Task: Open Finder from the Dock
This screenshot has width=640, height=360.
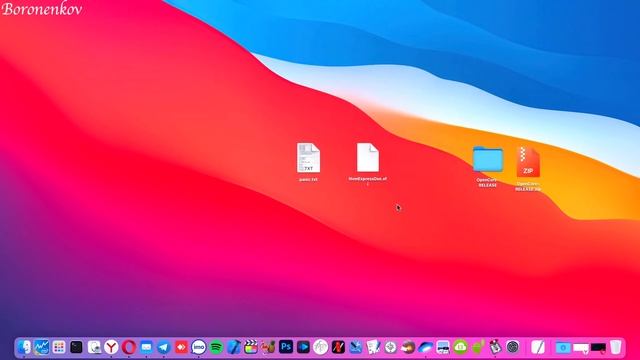Action: pos(24,347)
